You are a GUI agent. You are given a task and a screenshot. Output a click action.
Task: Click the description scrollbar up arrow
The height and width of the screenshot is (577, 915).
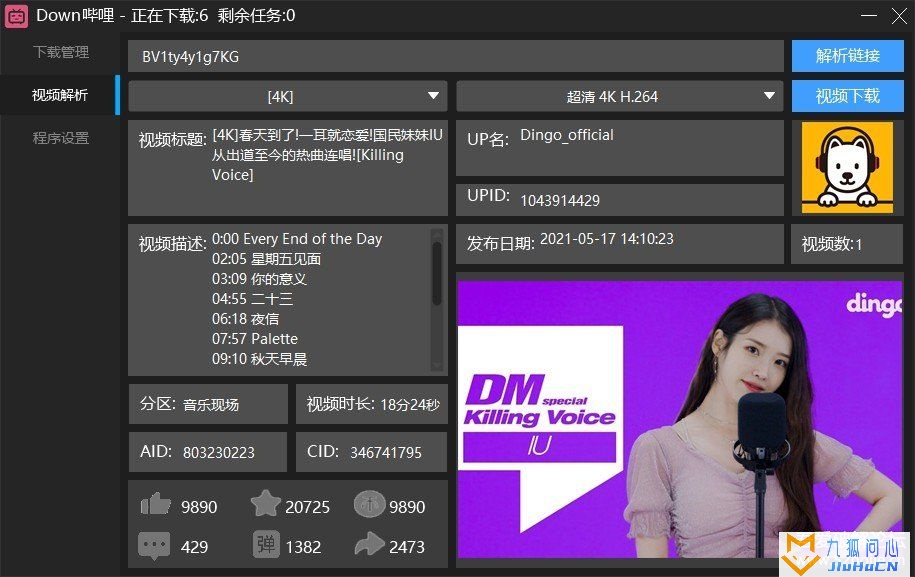(436, 233)
